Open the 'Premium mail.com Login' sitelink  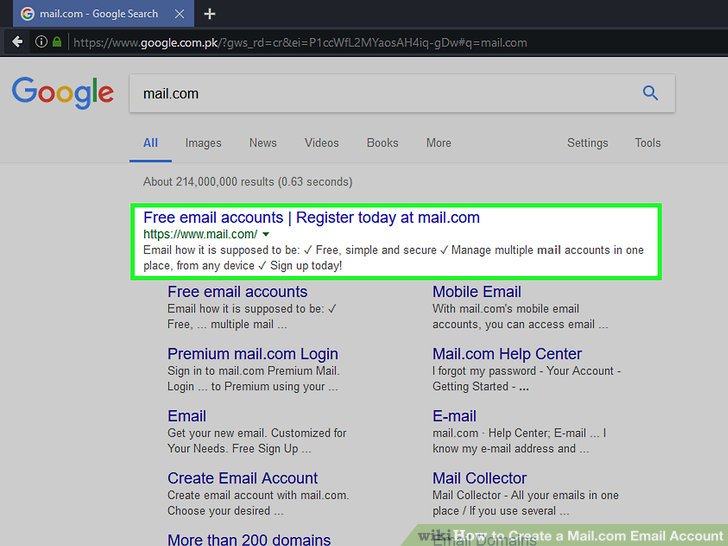coord(253,354)
